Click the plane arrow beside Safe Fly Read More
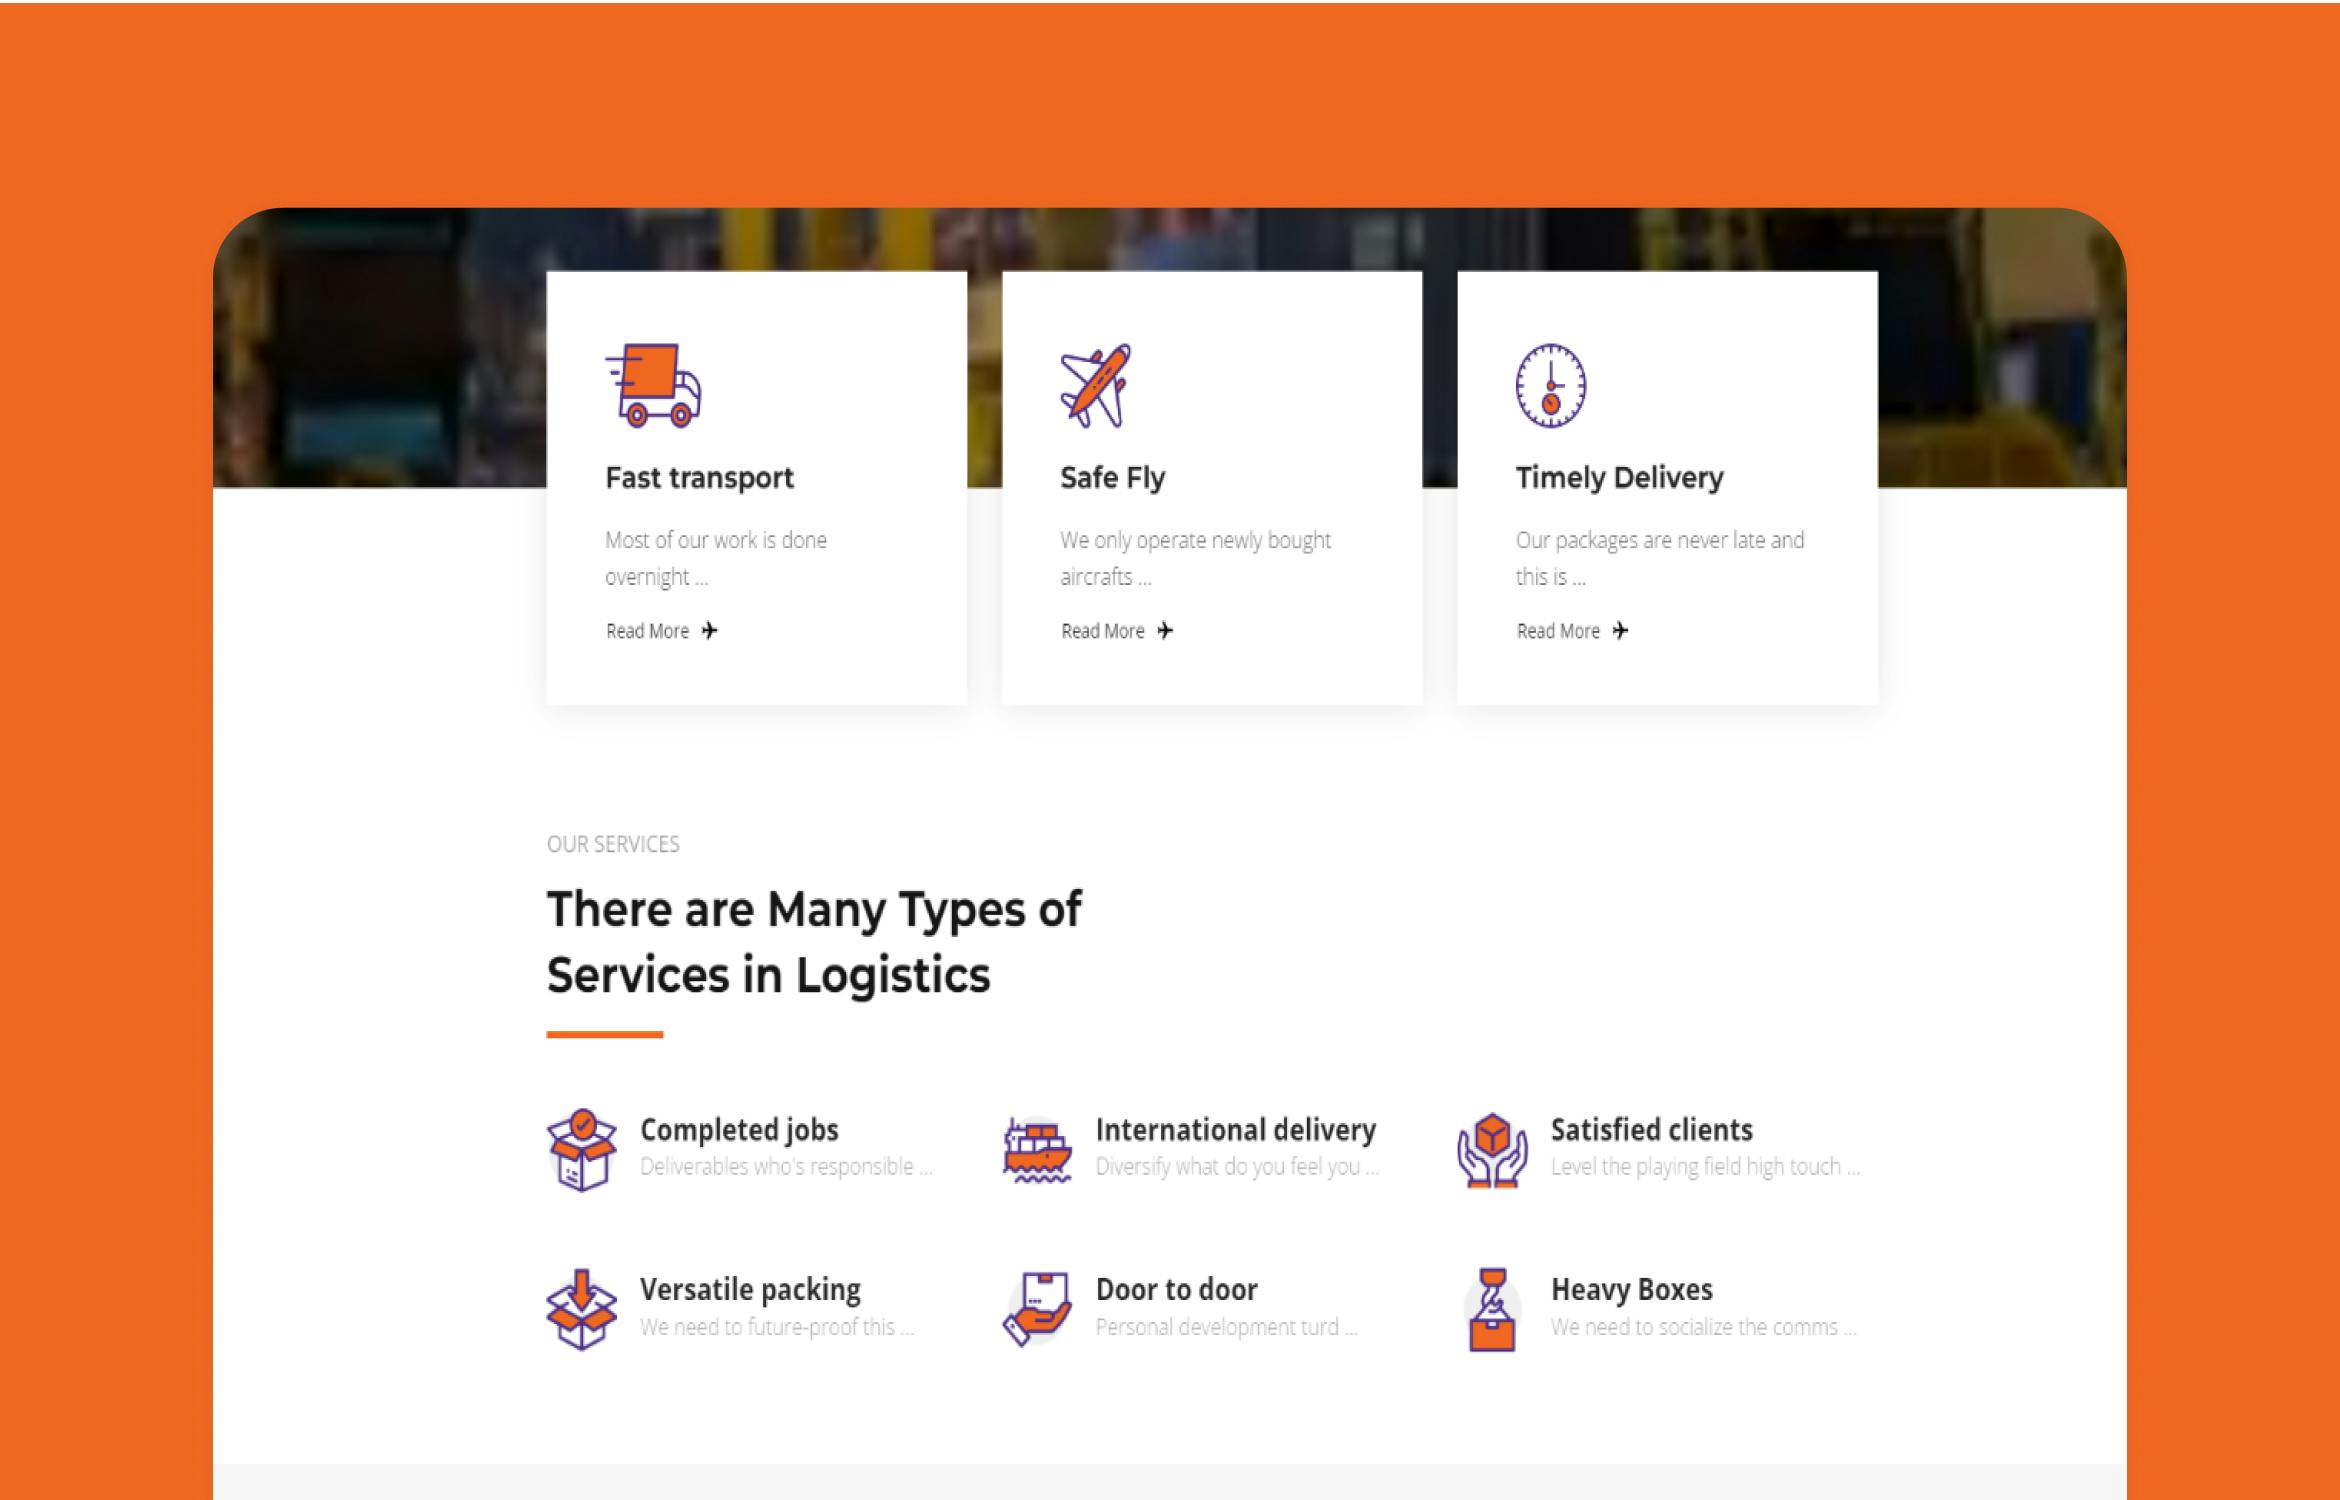Image resolution: width=2340 pixels, height=1500 pixels. [x=1165, y=630]
